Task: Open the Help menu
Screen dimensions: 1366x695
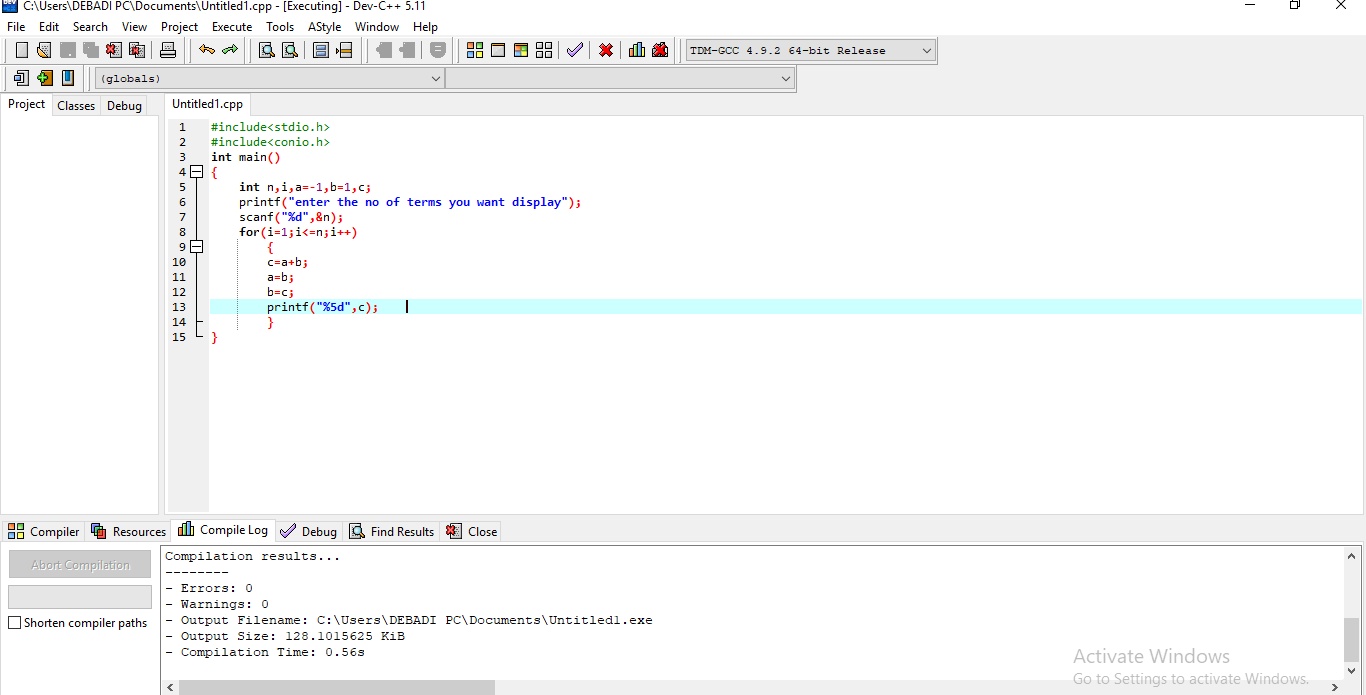Action: point(425,27)
